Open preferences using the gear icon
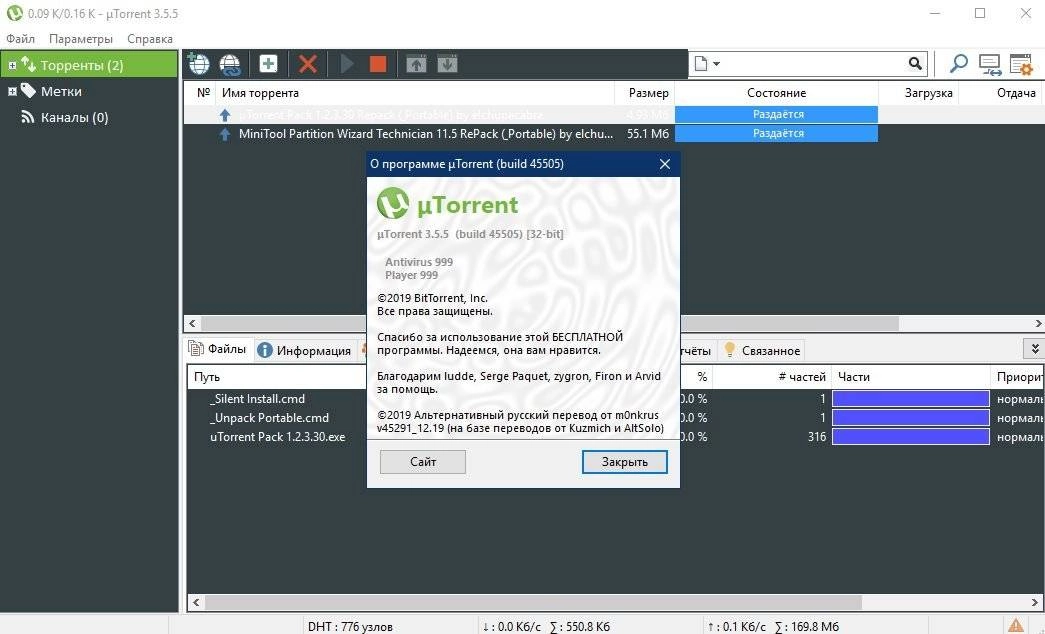The image size is (1045, 634). click(x=1020, y=63)
